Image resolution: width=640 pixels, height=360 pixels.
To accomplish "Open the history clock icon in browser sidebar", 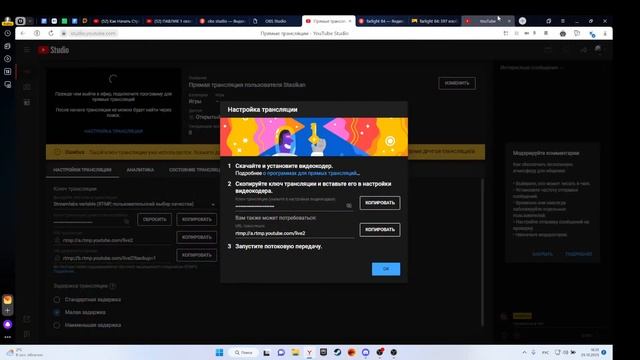I will coord(7,33).
